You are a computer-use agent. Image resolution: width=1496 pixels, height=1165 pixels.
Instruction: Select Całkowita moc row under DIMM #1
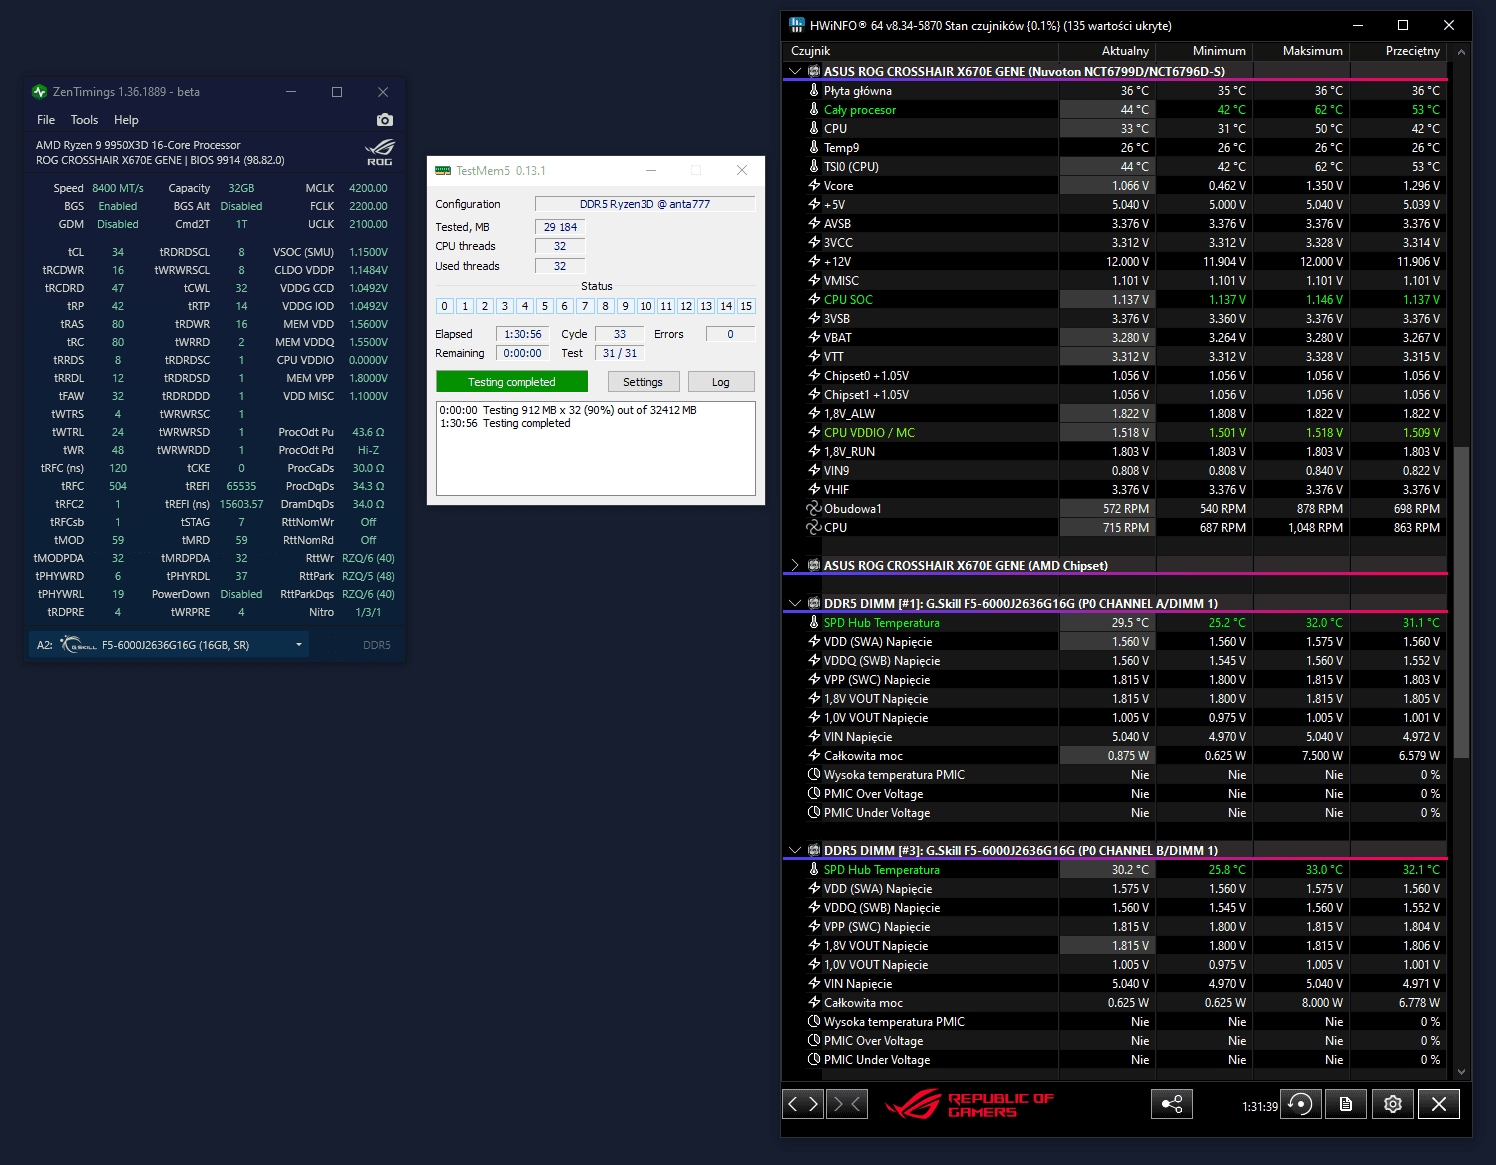pyautogui.click(x=1115, y=755)
